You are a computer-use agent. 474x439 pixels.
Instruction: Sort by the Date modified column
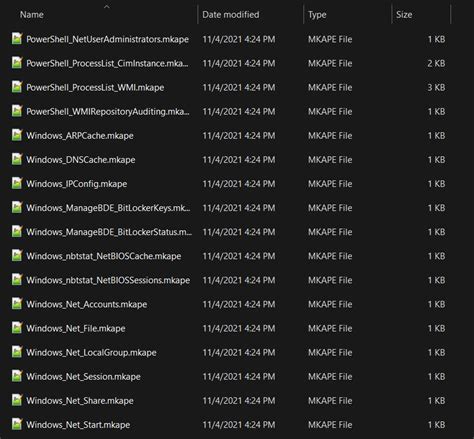[231, 15]
